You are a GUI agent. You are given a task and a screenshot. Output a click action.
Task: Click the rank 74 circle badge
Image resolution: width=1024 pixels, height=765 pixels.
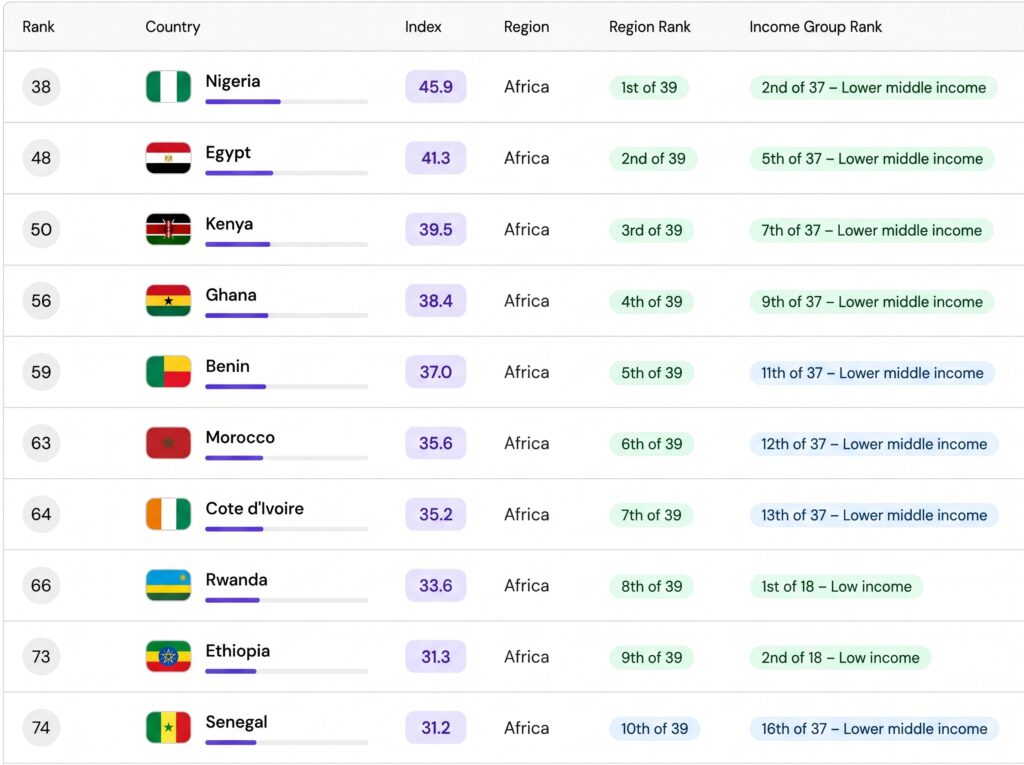pos(41,727)
